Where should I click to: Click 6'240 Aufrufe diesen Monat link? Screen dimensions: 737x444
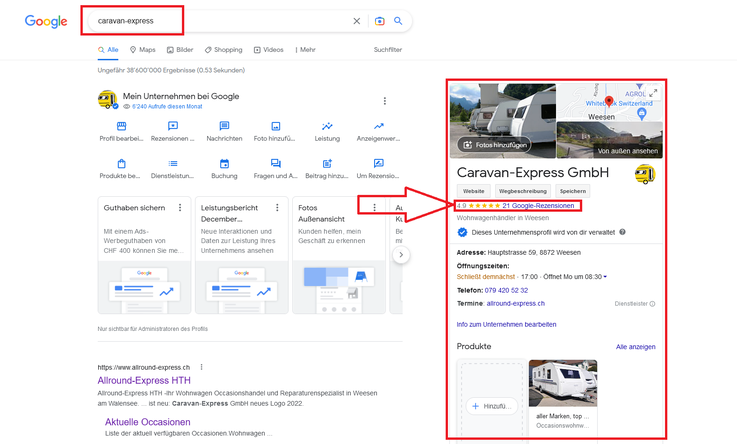click(167, 107)
